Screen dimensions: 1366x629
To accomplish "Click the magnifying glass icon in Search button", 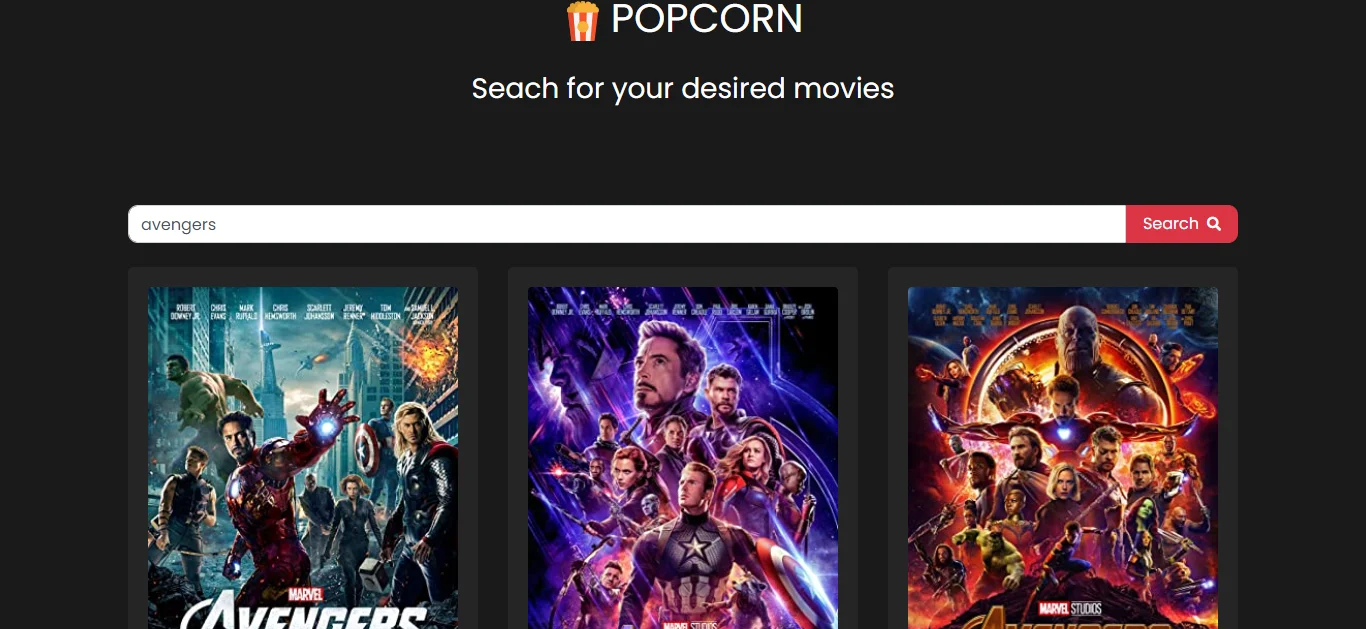I will tap(1214, 224).
